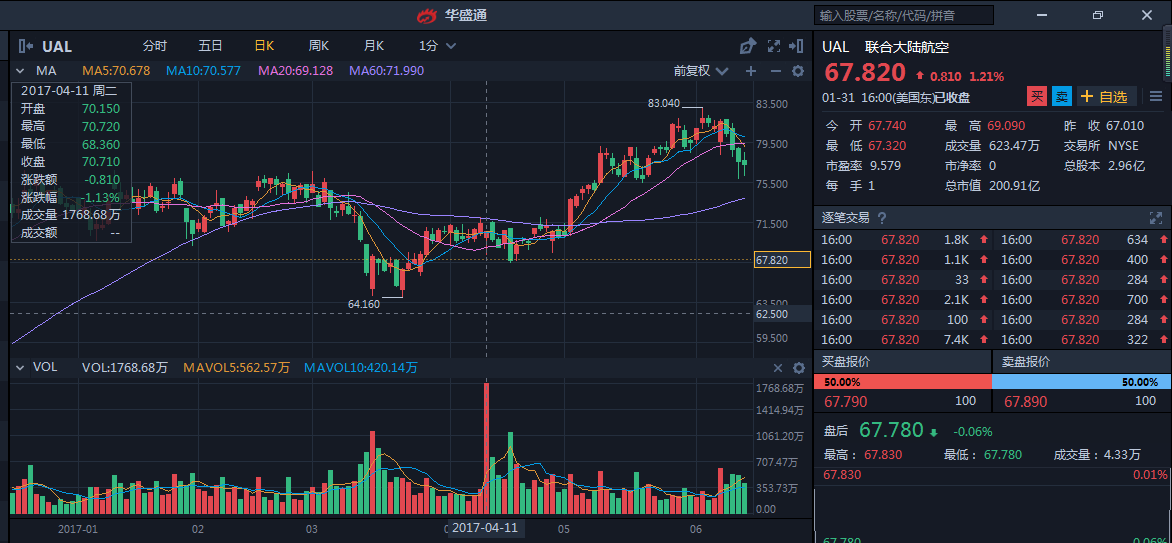Open help for 逐笔交易
The width and height of the screenshot is (1172, 543).
[x=881, y=218]
